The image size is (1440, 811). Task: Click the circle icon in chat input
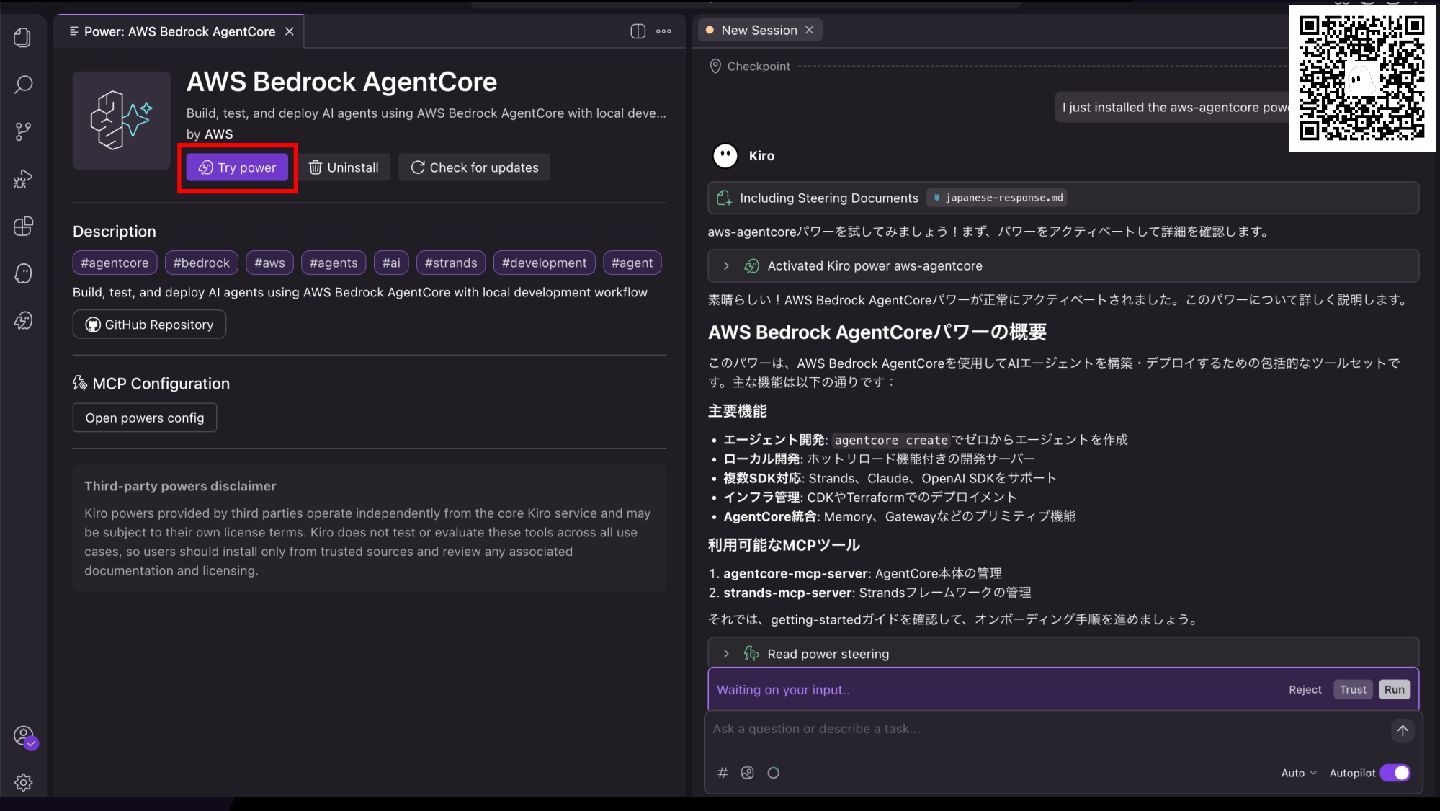pos(773,773)
